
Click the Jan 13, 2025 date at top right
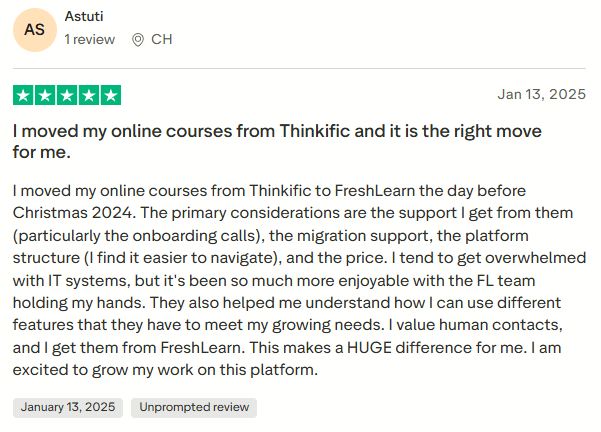541,94
